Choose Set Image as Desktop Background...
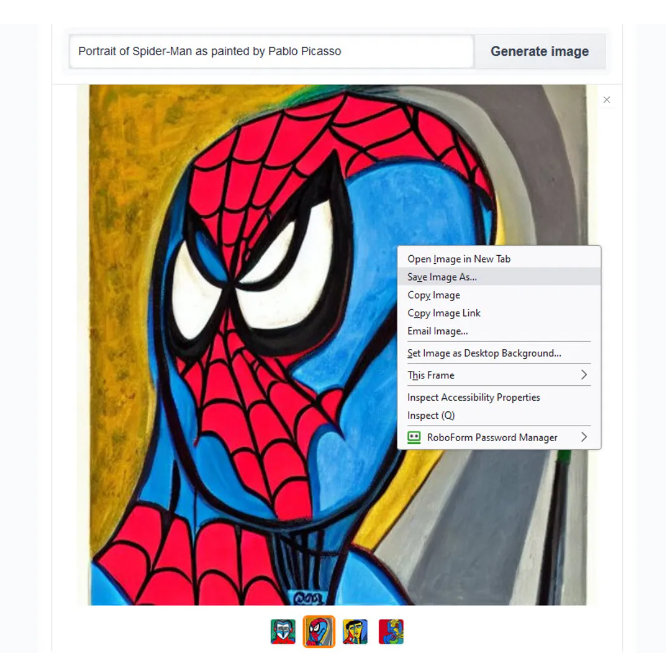The image size is (666, 669). [499, 353]
